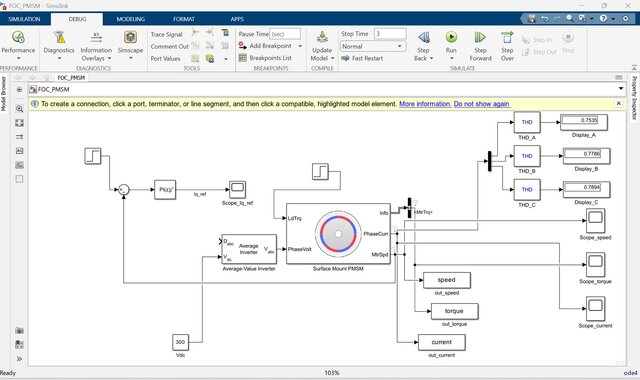The height and width of the screenshot is (380, 640).
Task: Select the Scope_Iq_ref block
Action: (238, 190)
